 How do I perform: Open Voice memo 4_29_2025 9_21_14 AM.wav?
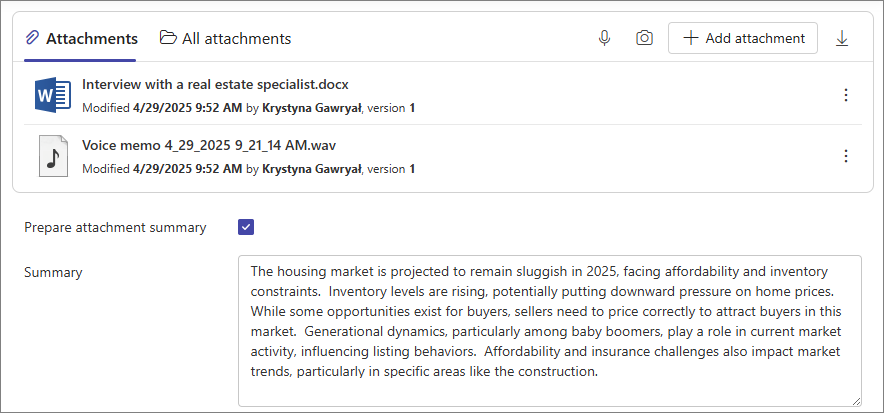209,146
